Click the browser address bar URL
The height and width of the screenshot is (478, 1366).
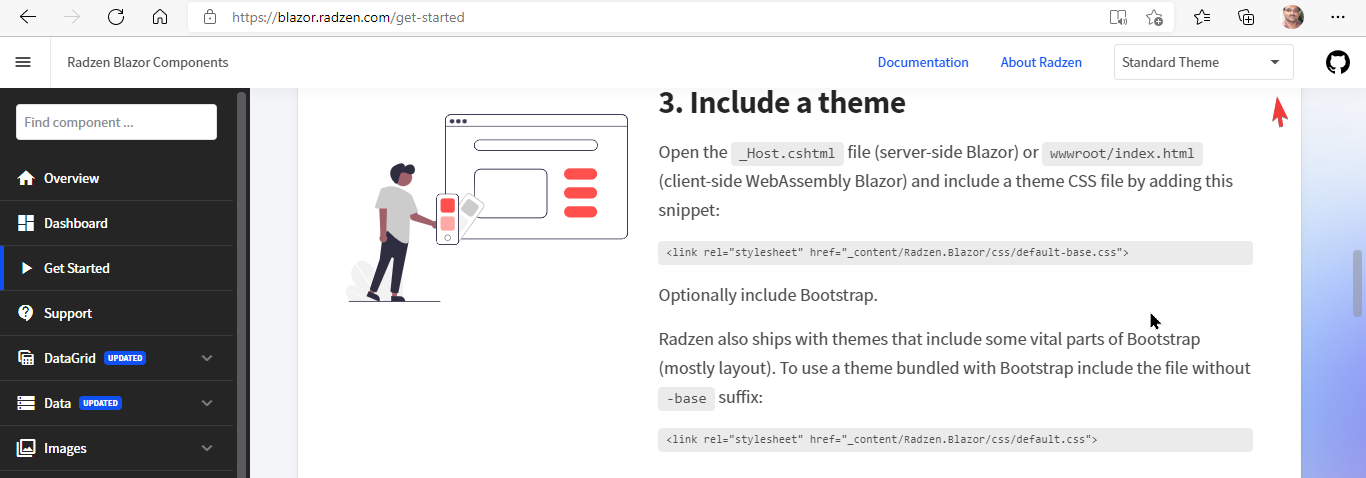pyautogui.click(x=348, y=17)
